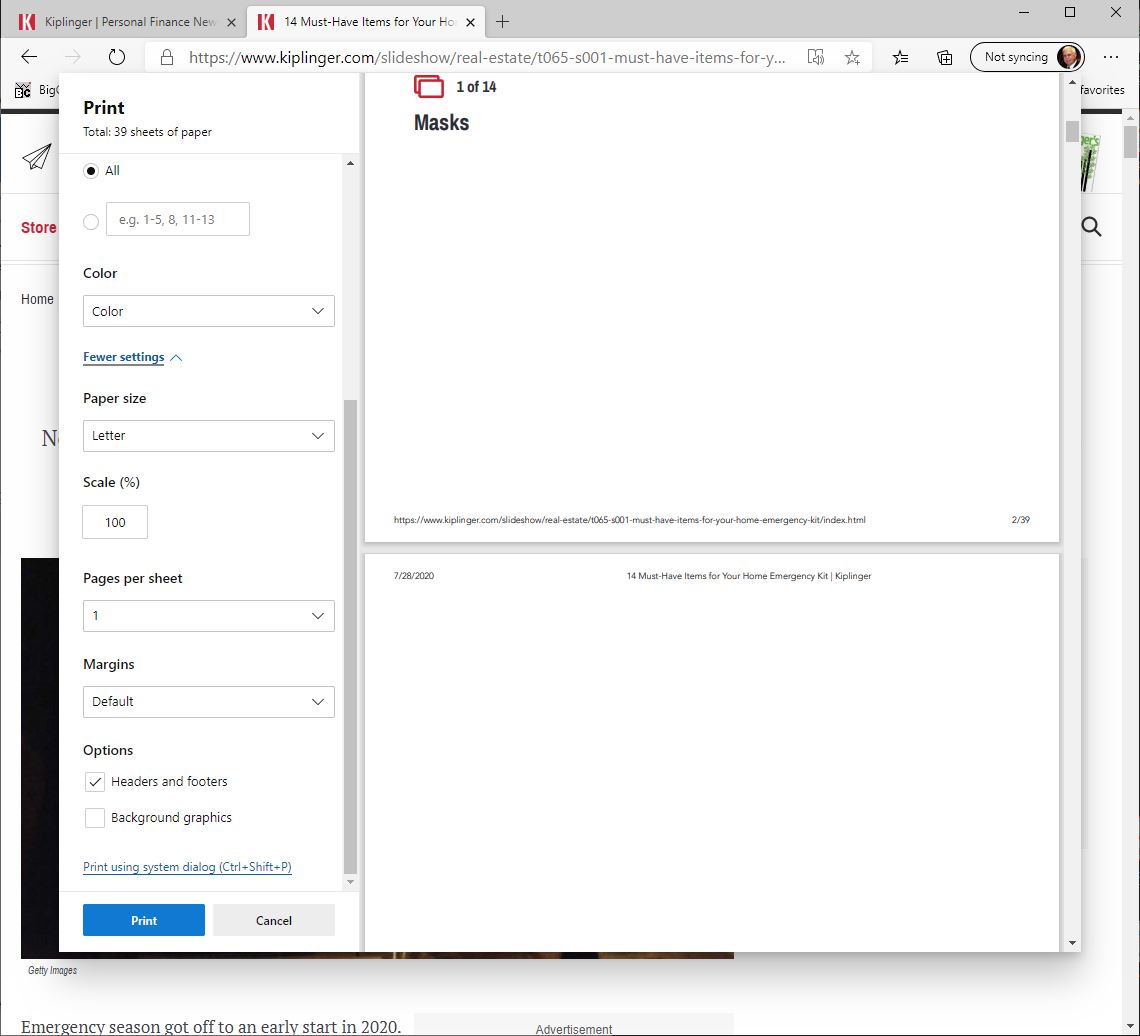The width and height of the screenshot is (1140, 1036).
Task: Click the paper plane newsletter icon on page
Action: click(36, 156)
